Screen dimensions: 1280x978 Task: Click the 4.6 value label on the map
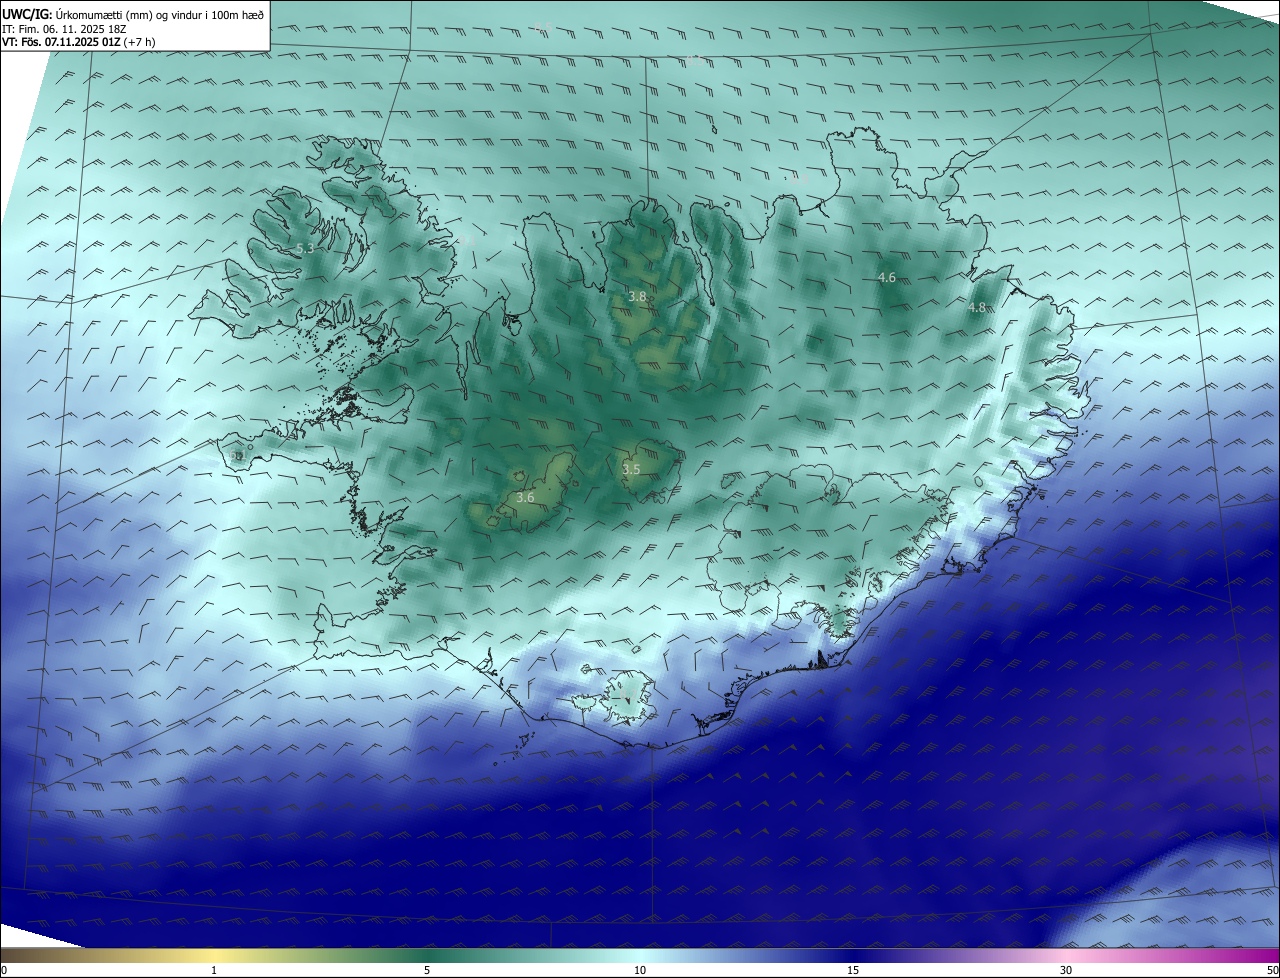pos(886,278)
